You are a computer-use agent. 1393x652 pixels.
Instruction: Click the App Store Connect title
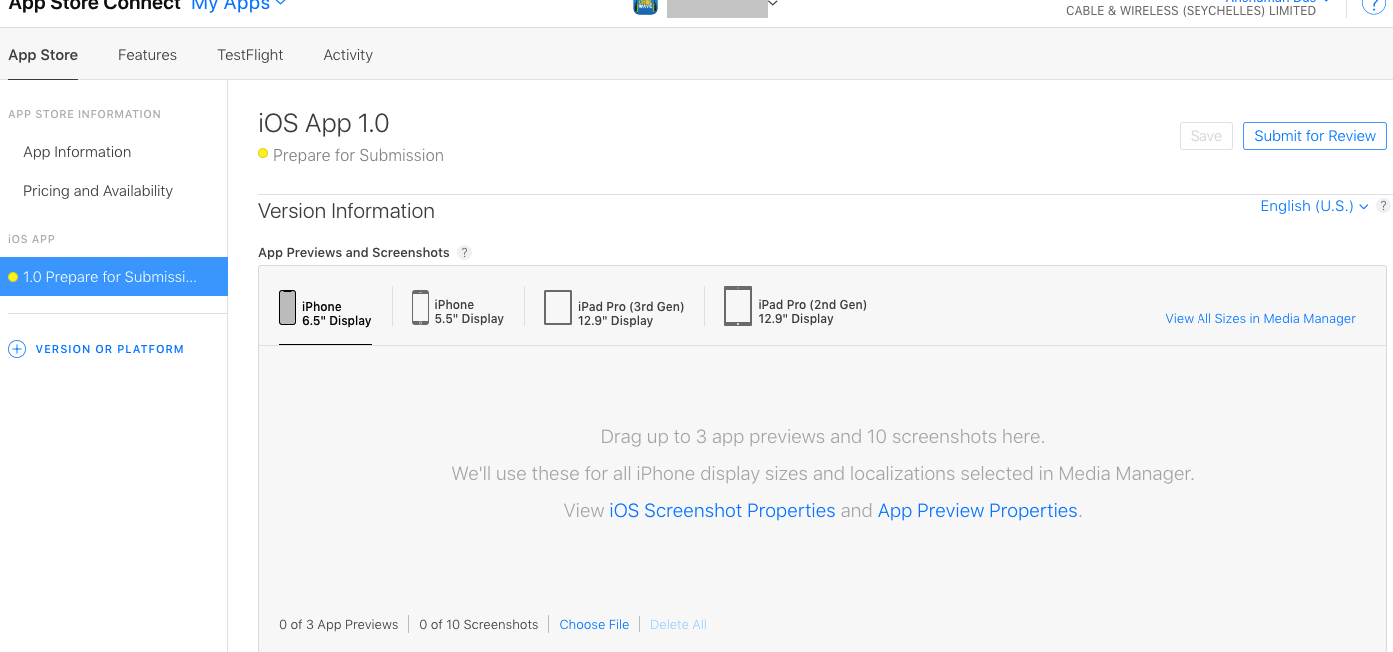point(94,5)
